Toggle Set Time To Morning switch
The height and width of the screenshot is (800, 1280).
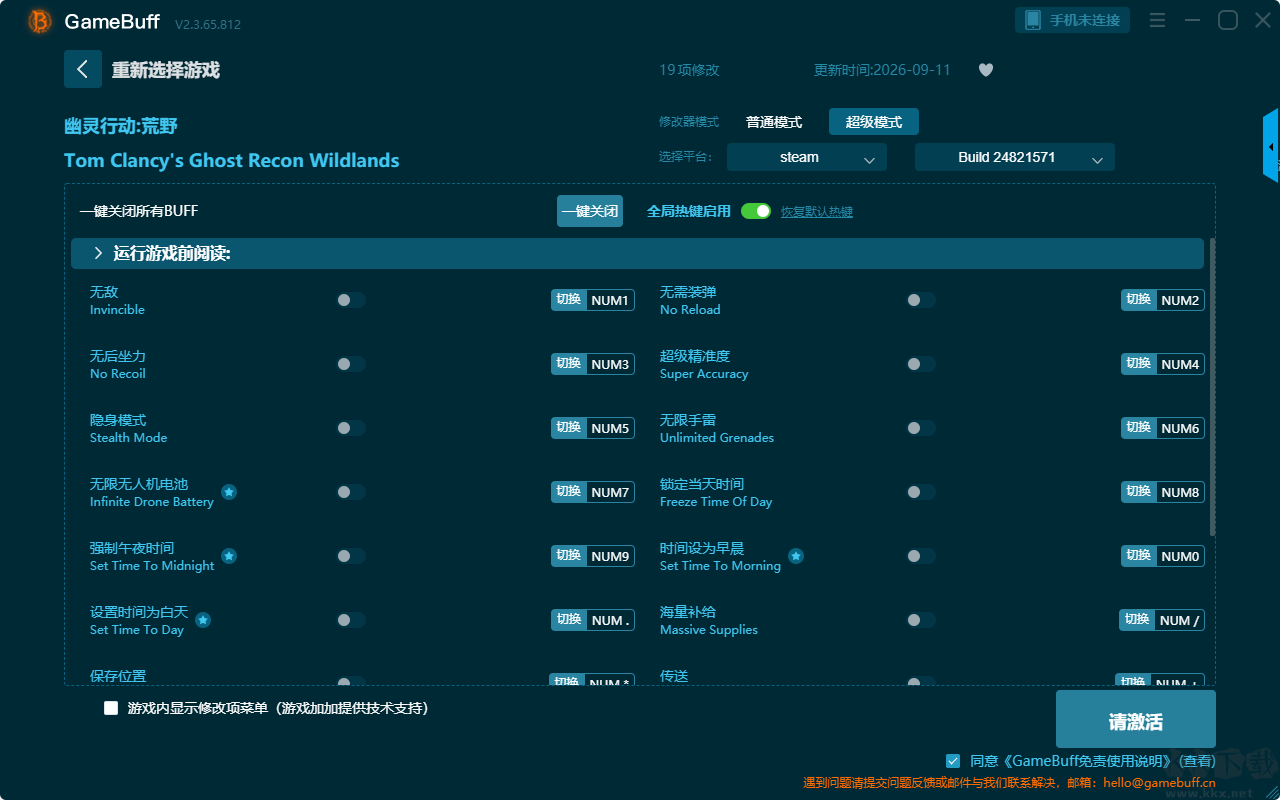(x=921, y=556)
